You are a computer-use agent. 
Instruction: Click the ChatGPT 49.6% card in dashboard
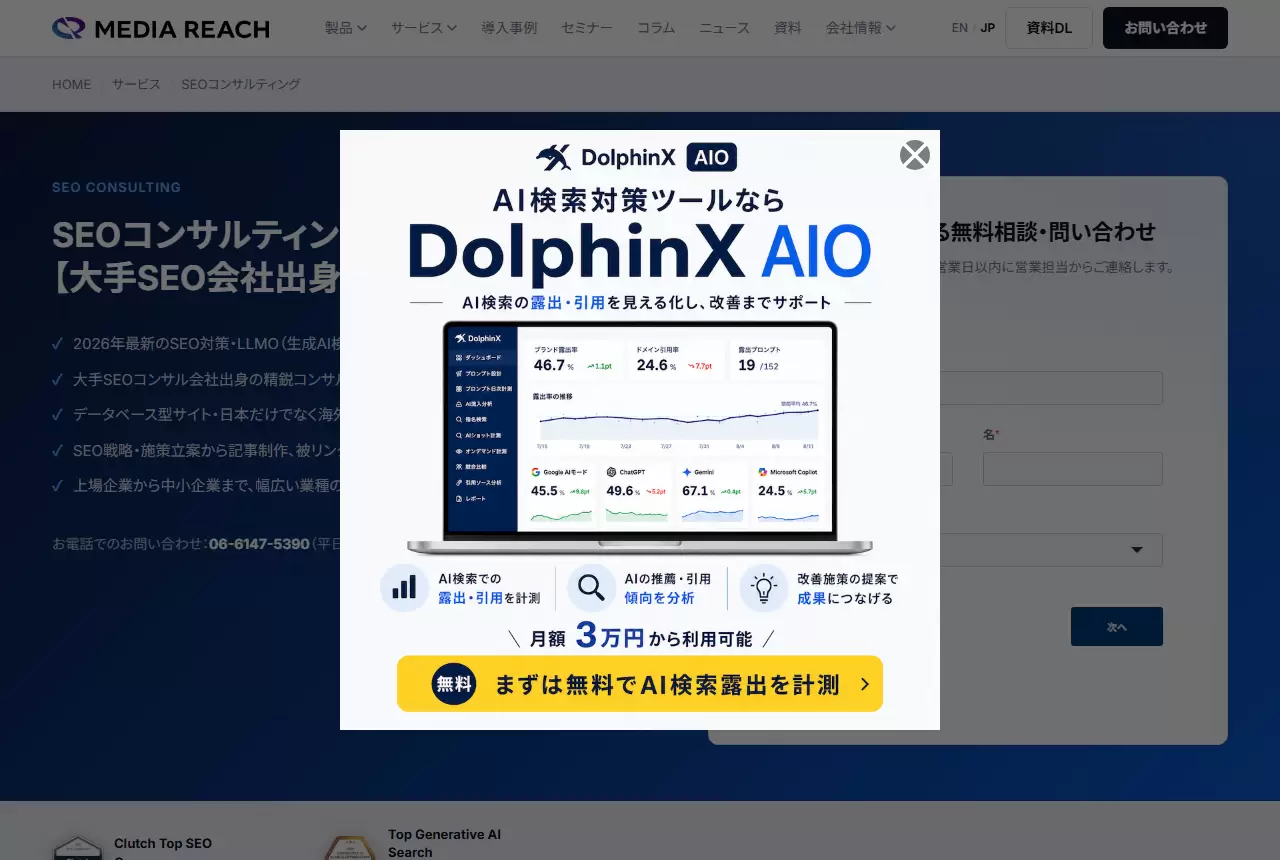coord(636,493)
